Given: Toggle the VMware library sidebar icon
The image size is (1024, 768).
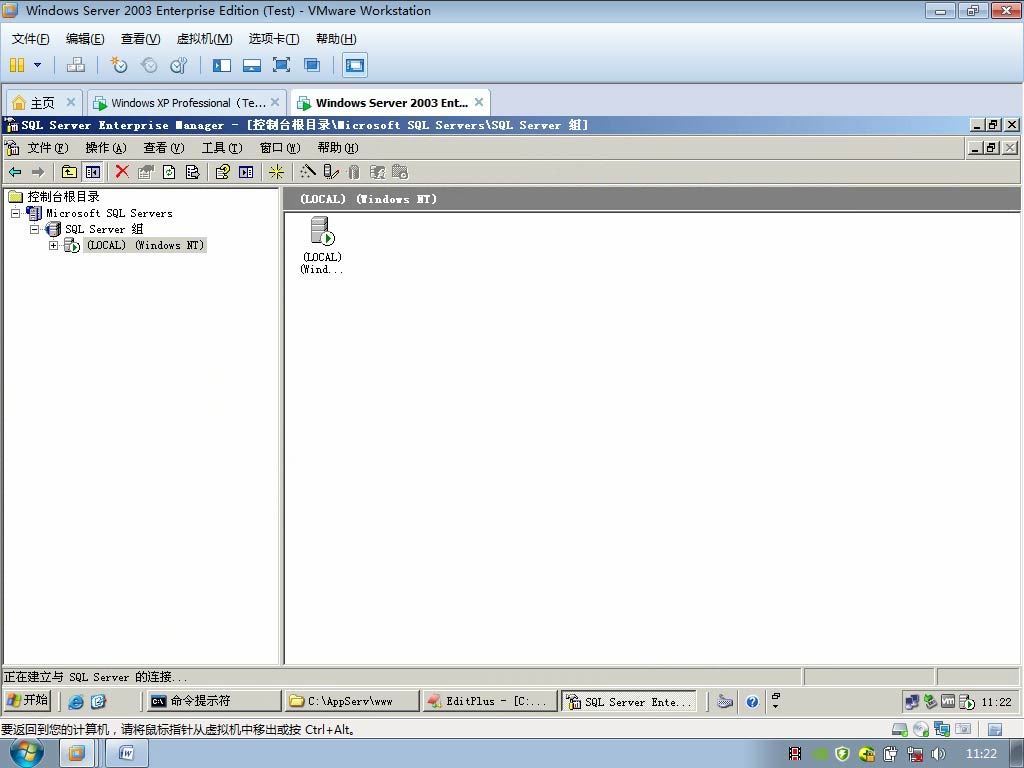Looking at the screenshot, I should click(x=222, y=65).
